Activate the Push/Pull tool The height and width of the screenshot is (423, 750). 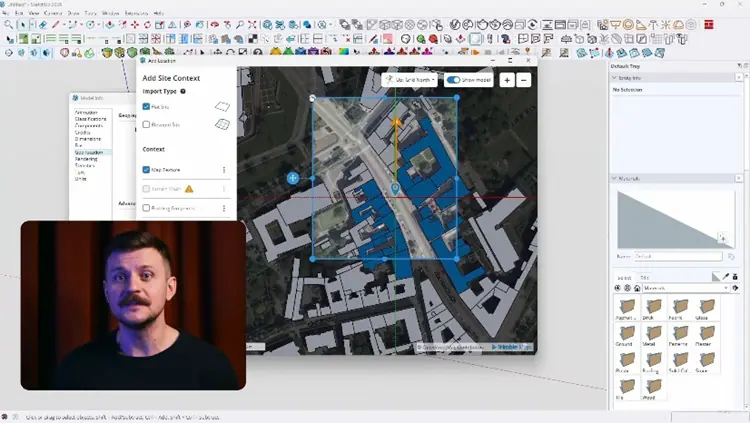(x=110, y=24)
